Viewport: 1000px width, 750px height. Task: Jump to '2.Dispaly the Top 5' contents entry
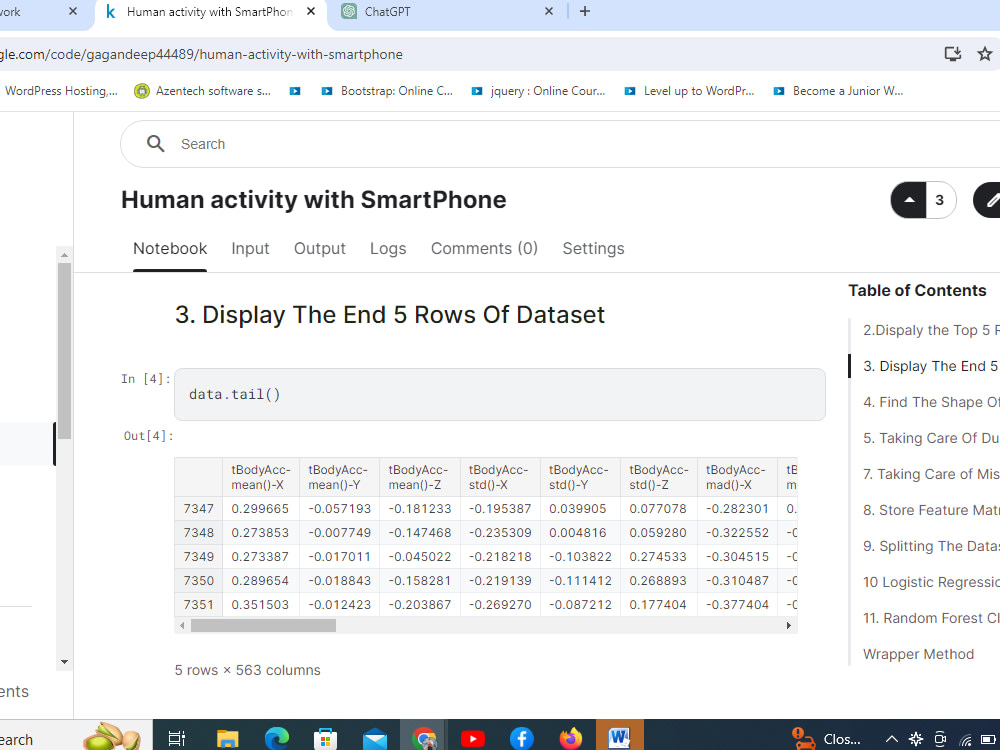point(931,330)
